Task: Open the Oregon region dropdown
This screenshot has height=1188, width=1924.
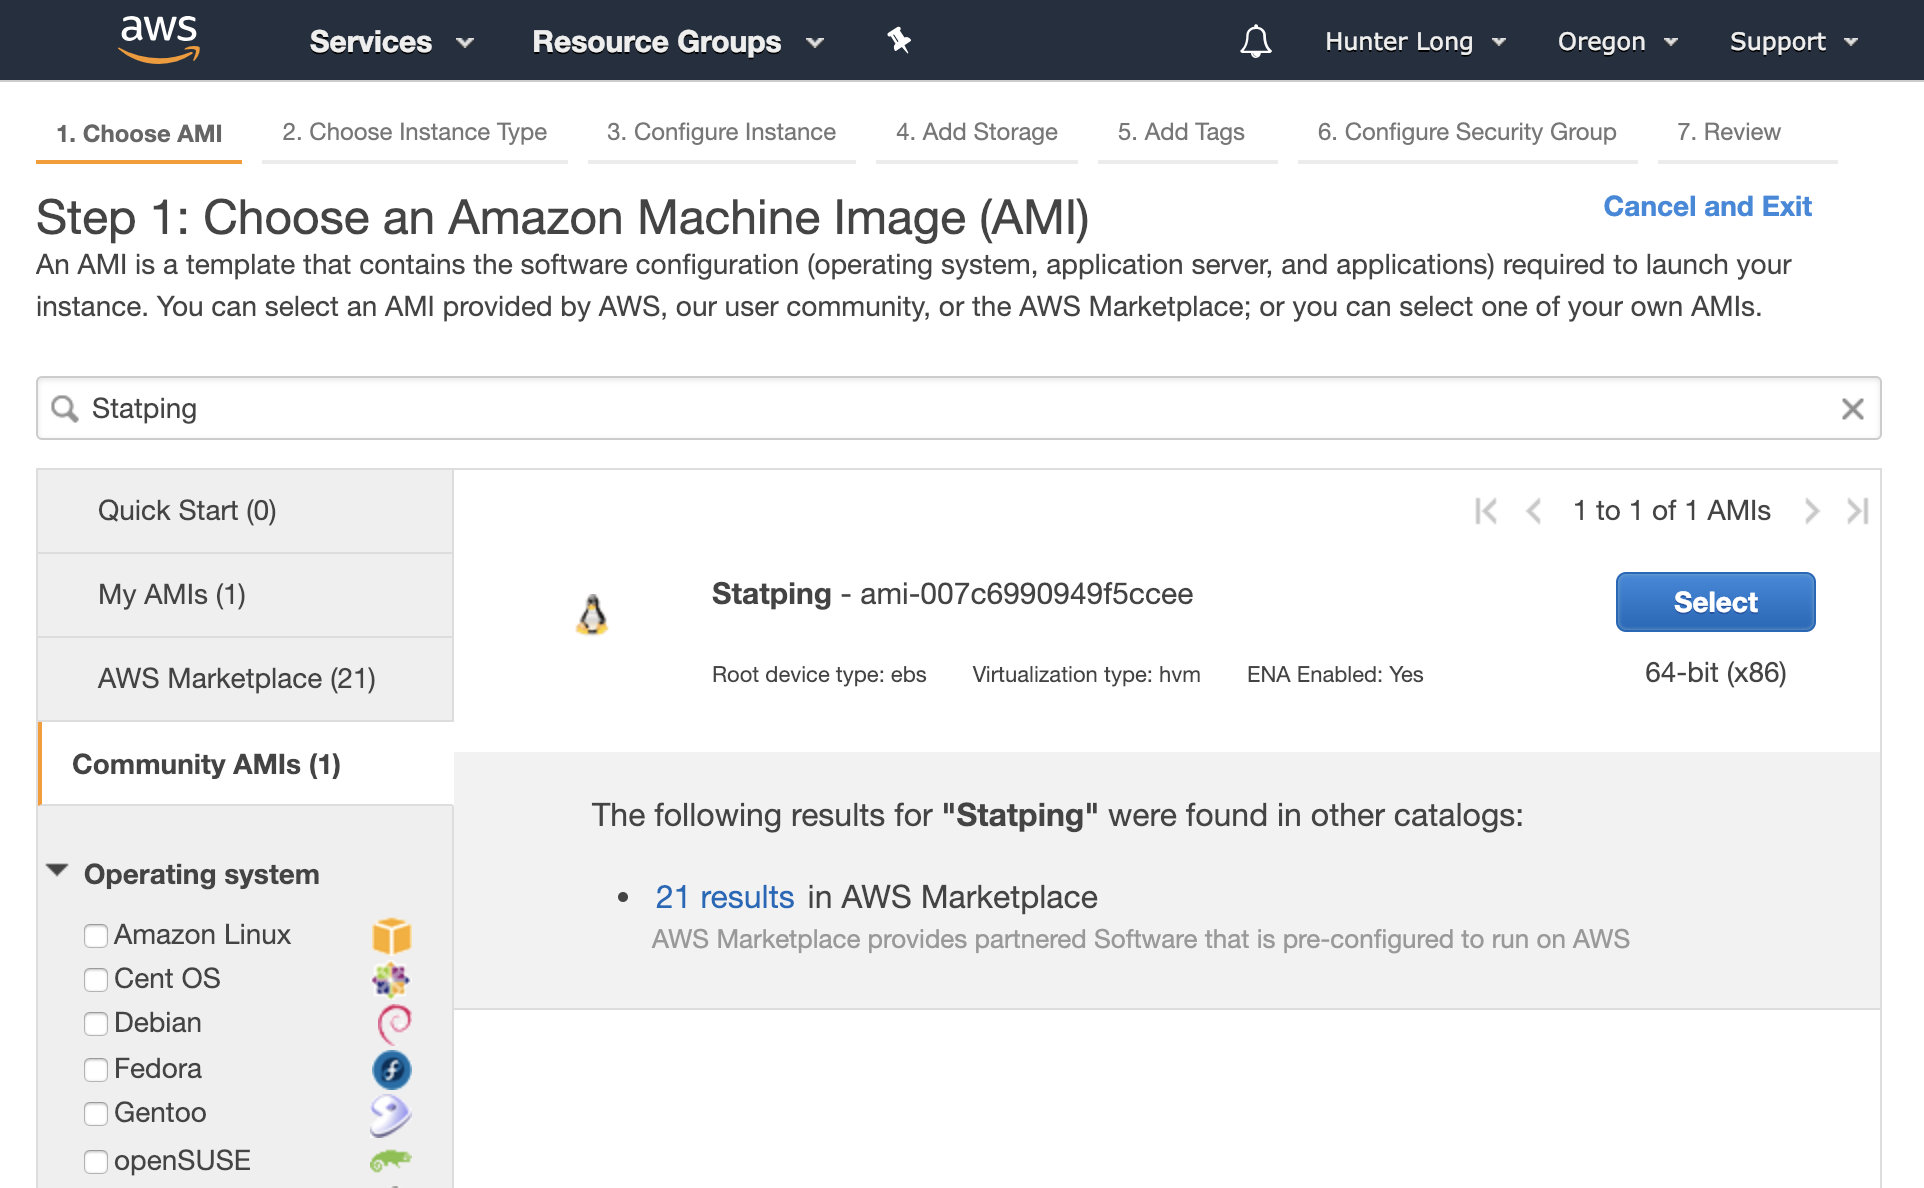Action: coord(1617,41)
